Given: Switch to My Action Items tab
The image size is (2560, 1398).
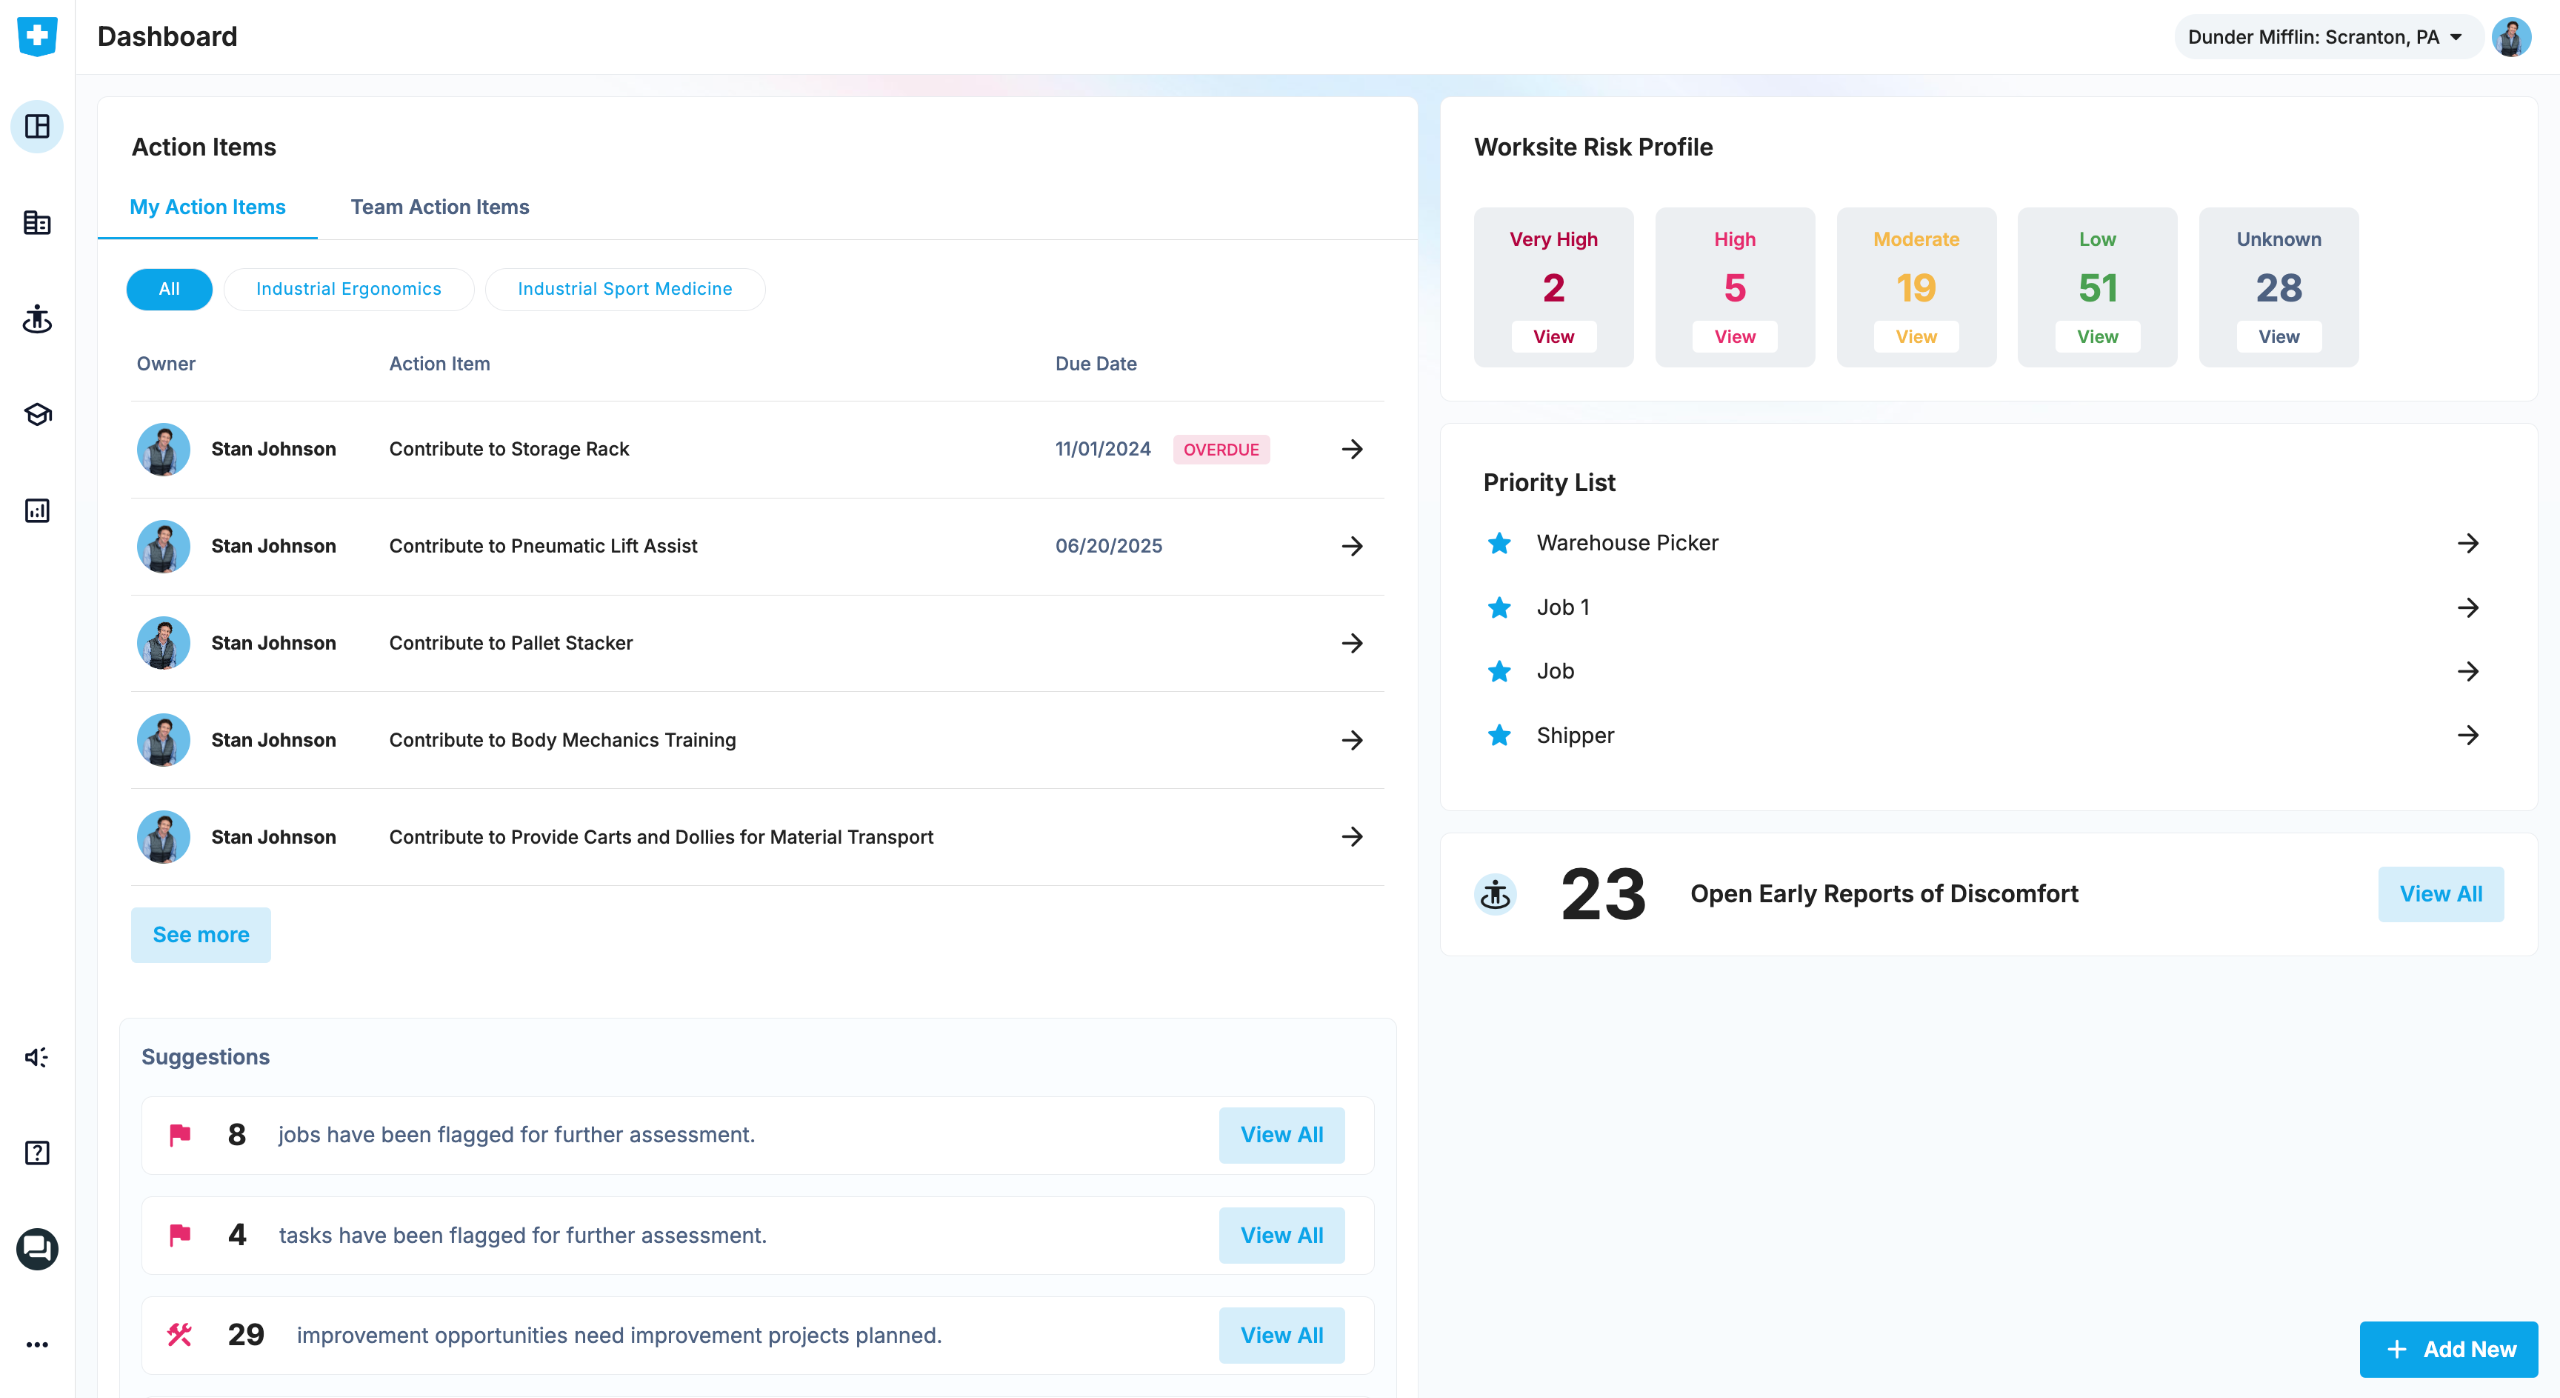Looking at the screenshot, I should coord(207,207).
